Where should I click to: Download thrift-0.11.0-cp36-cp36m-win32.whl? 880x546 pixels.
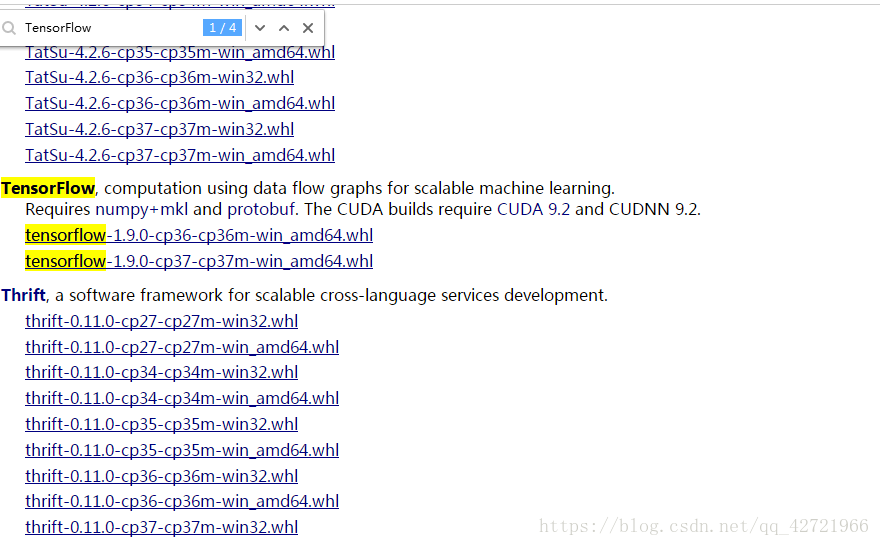coord(162,476)
